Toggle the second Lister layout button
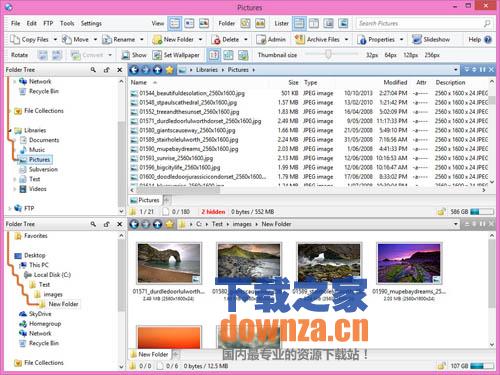The width and height of the screenshot is (500, 375). [x=314, y=23]
